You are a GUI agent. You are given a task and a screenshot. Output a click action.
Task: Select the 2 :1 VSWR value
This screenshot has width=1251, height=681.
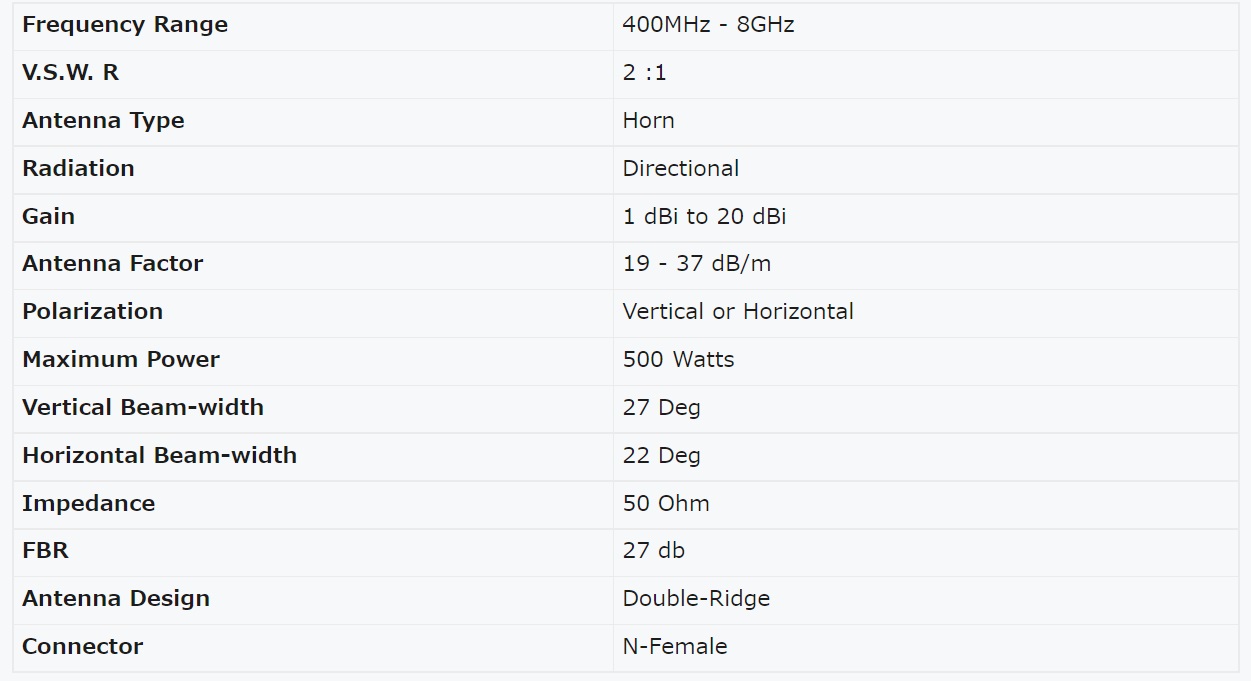644,73
